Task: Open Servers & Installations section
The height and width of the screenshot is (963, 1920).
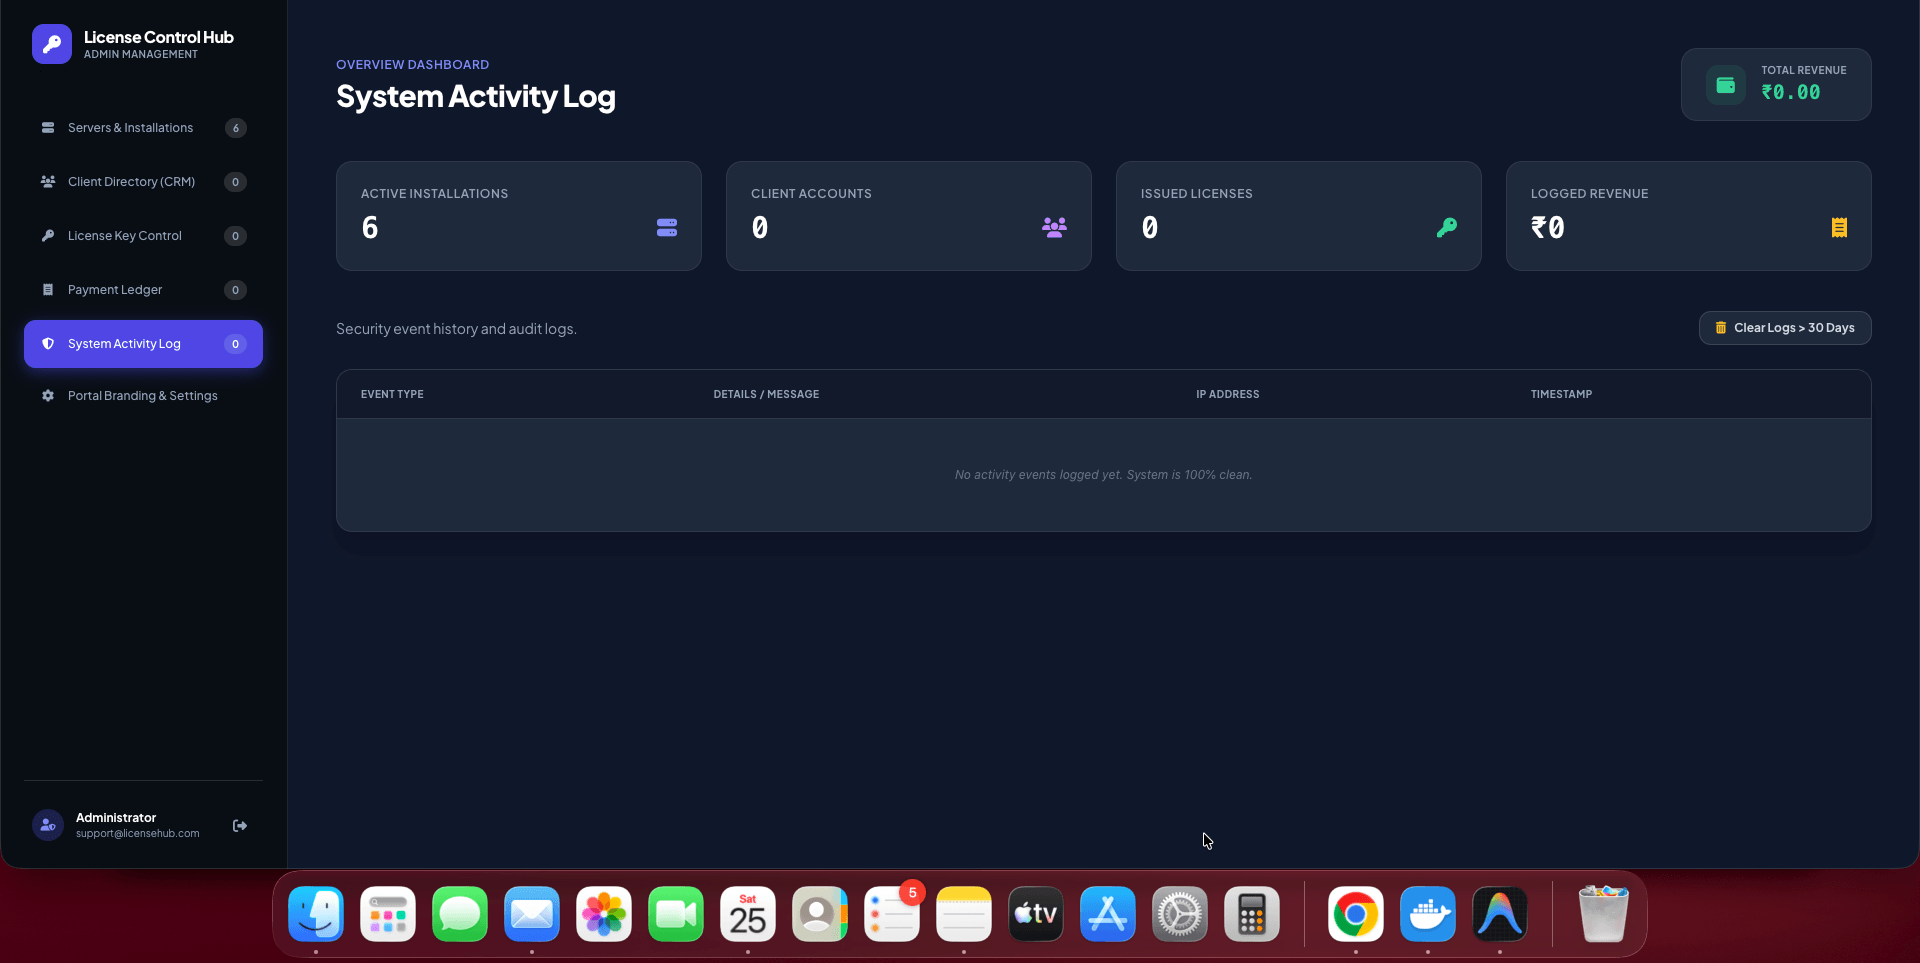Action: (x=143, y=128)
